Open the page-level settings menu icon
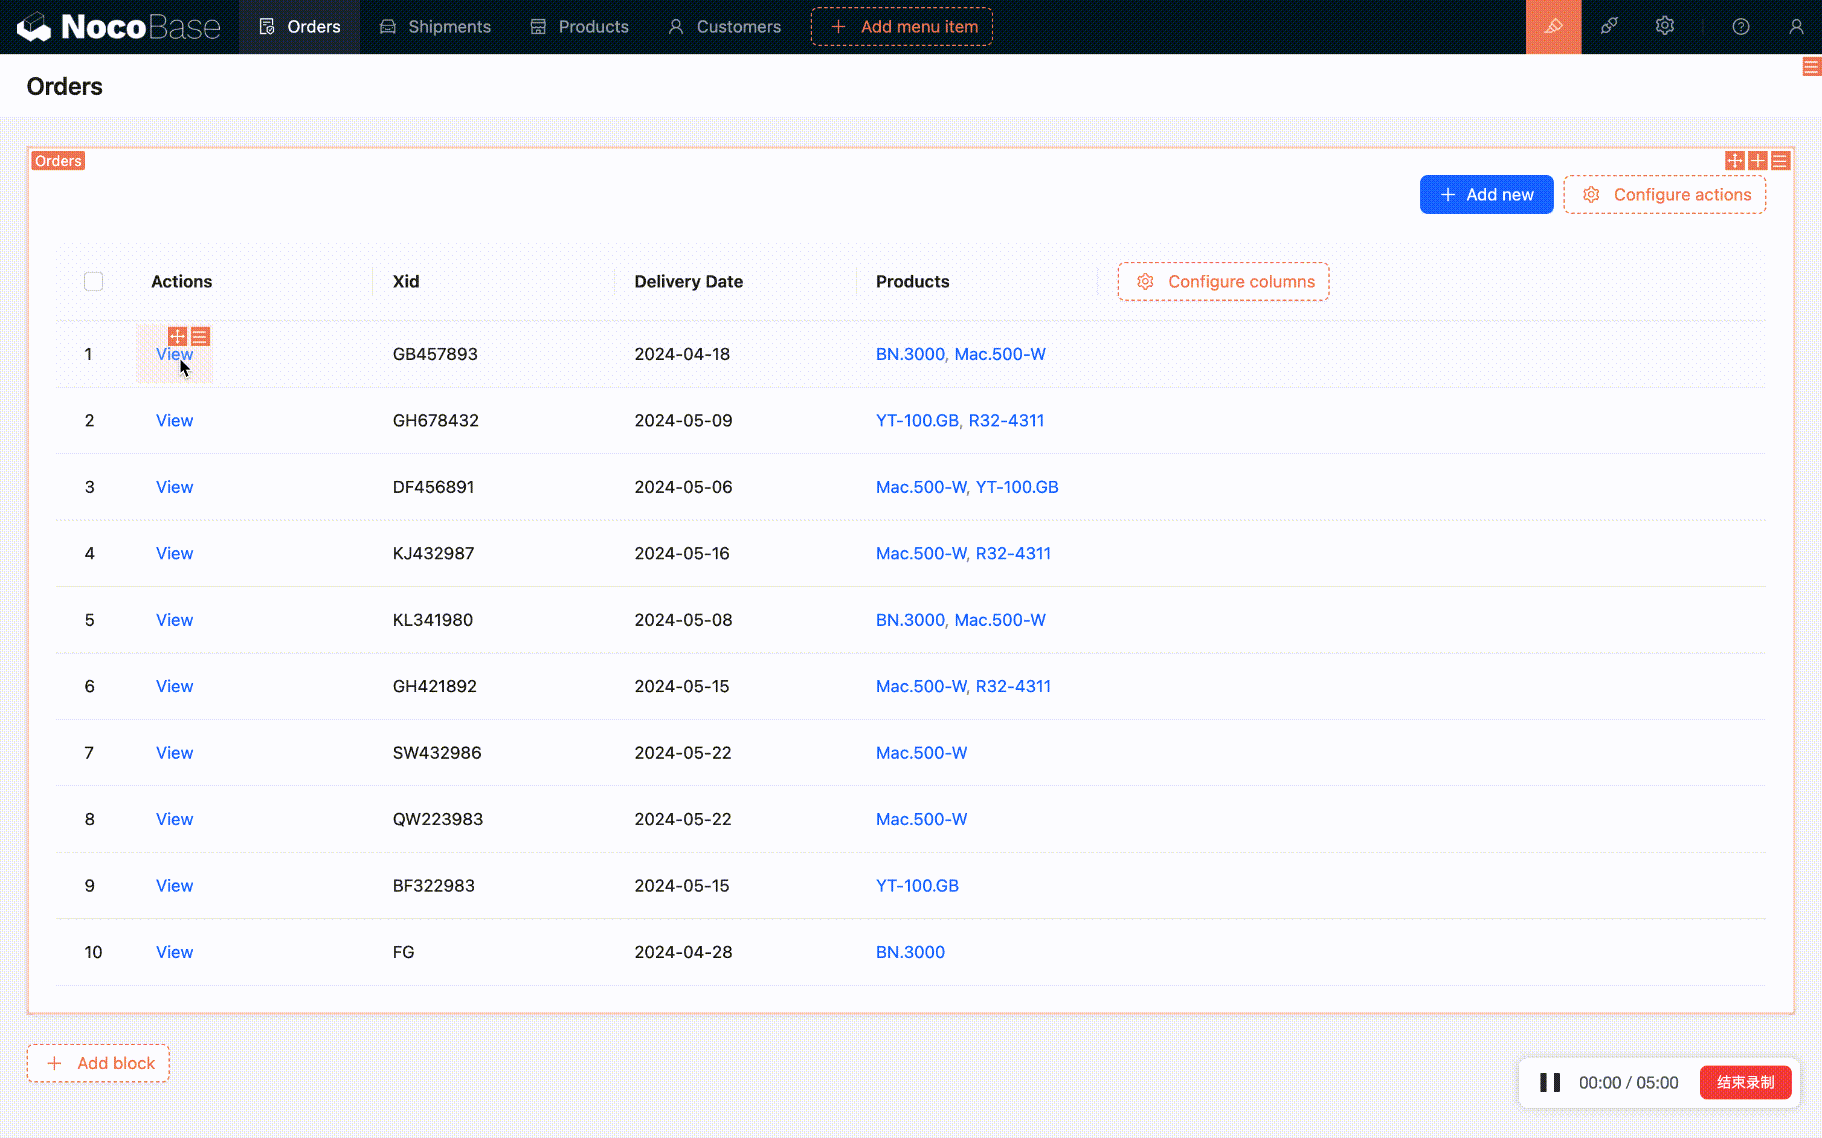The height and width of the screenshot is (1138, 1822). click(1811, 67)
